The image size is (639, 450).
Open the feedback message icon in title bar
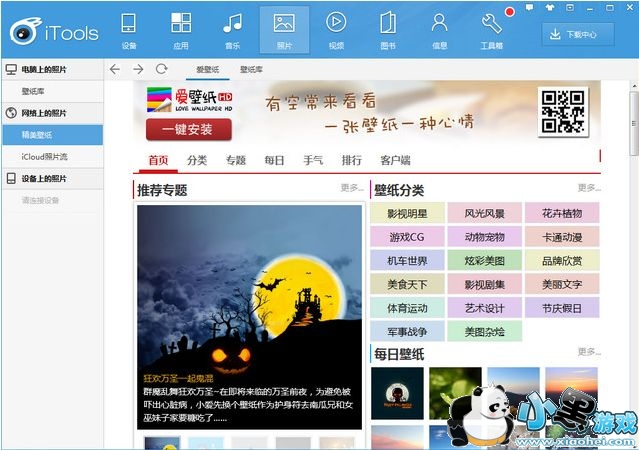click(529, 7)
